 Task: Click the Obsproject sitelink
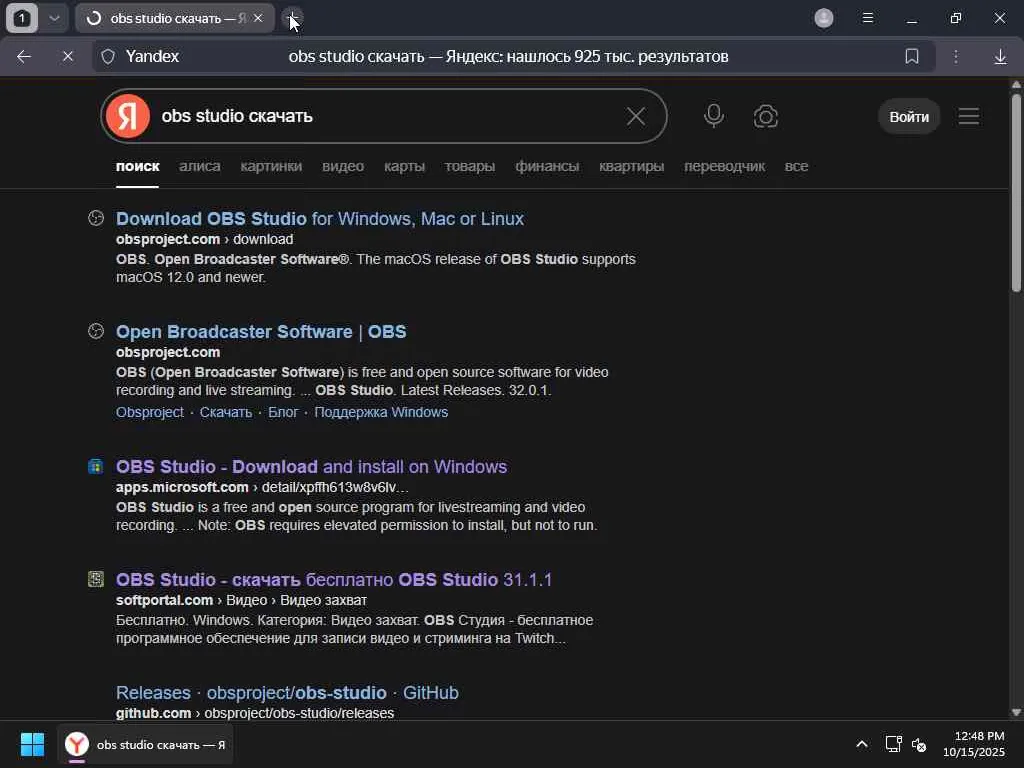[150, 412]
